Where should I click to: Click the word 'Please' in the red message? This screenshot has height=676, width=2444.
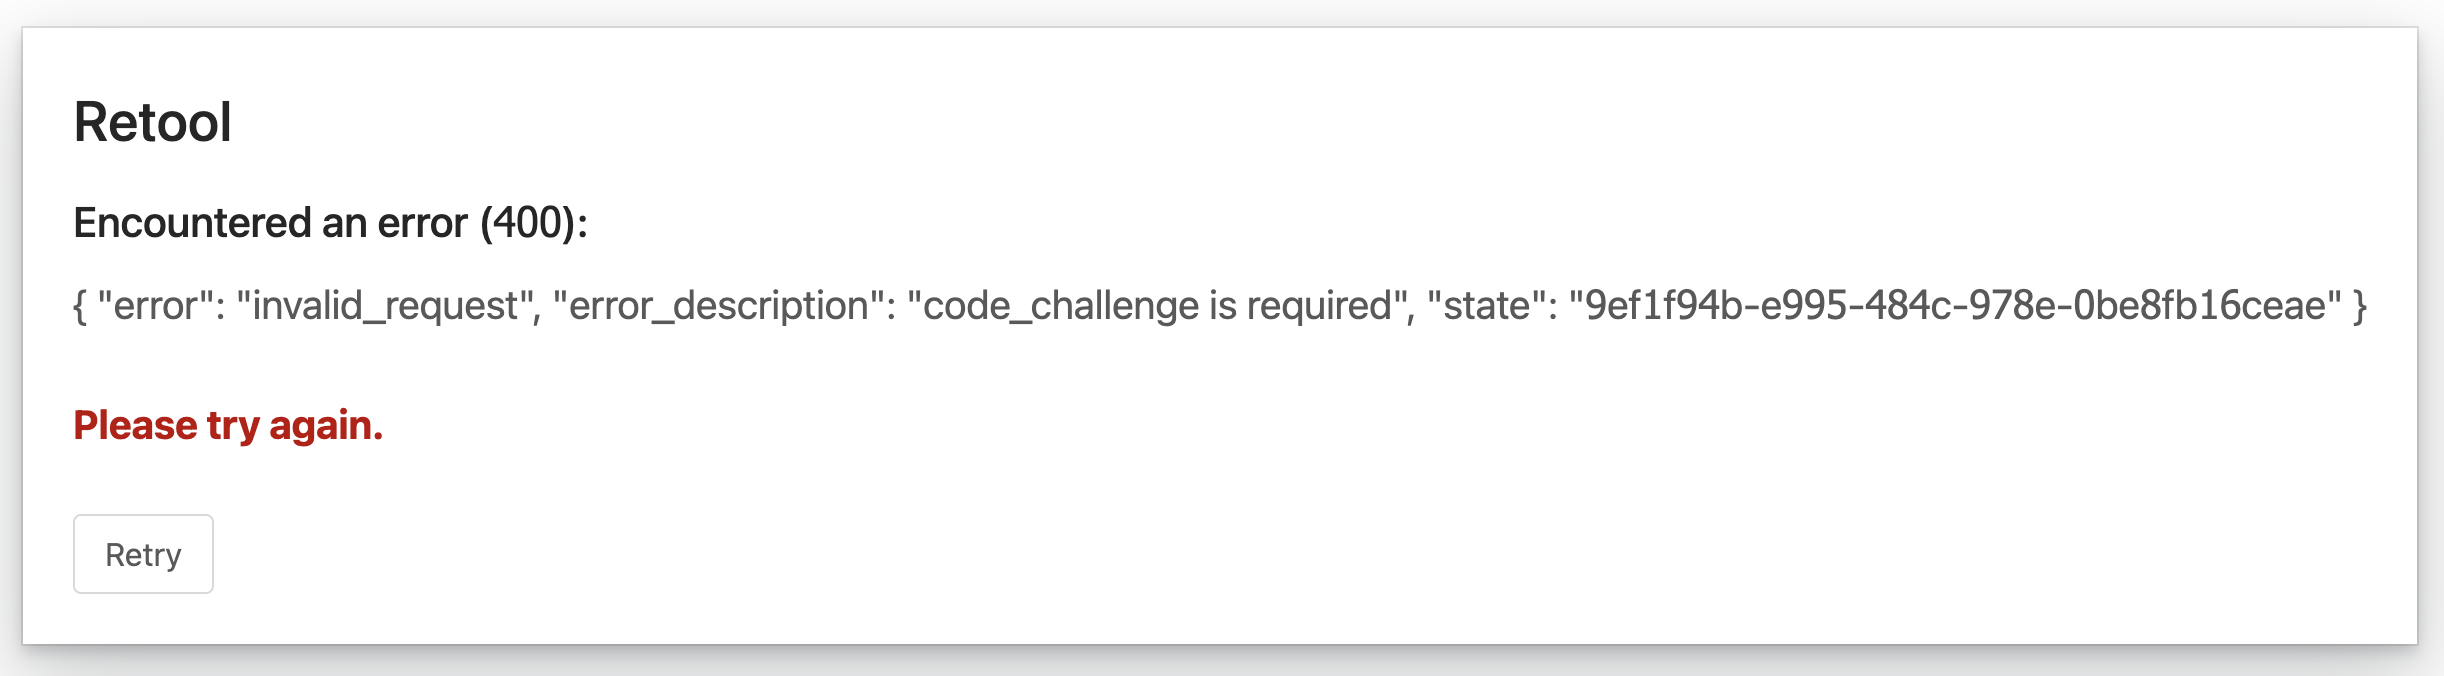pos(135,426)
